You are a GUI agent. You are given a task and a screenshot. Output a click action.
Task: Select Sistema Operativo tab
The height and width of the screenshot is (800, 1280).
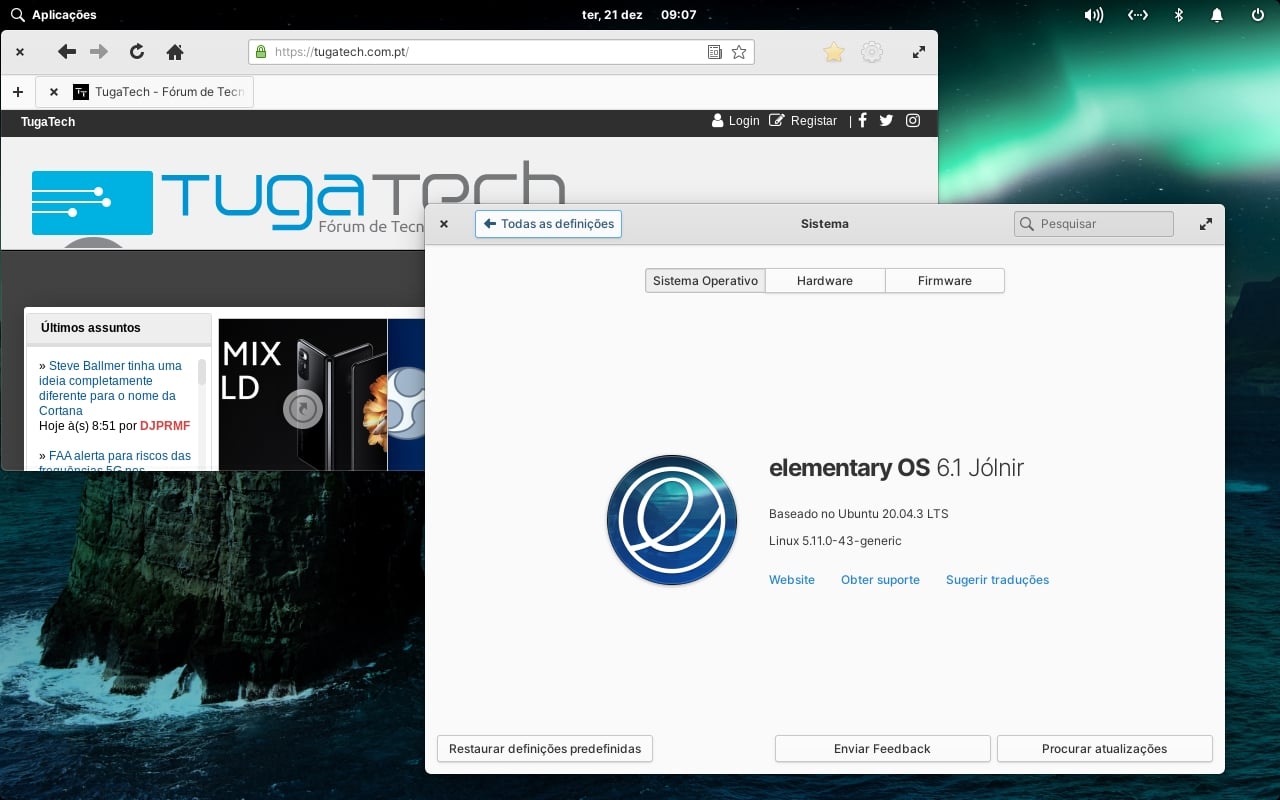pyautogui.click(x=705, y=281)
